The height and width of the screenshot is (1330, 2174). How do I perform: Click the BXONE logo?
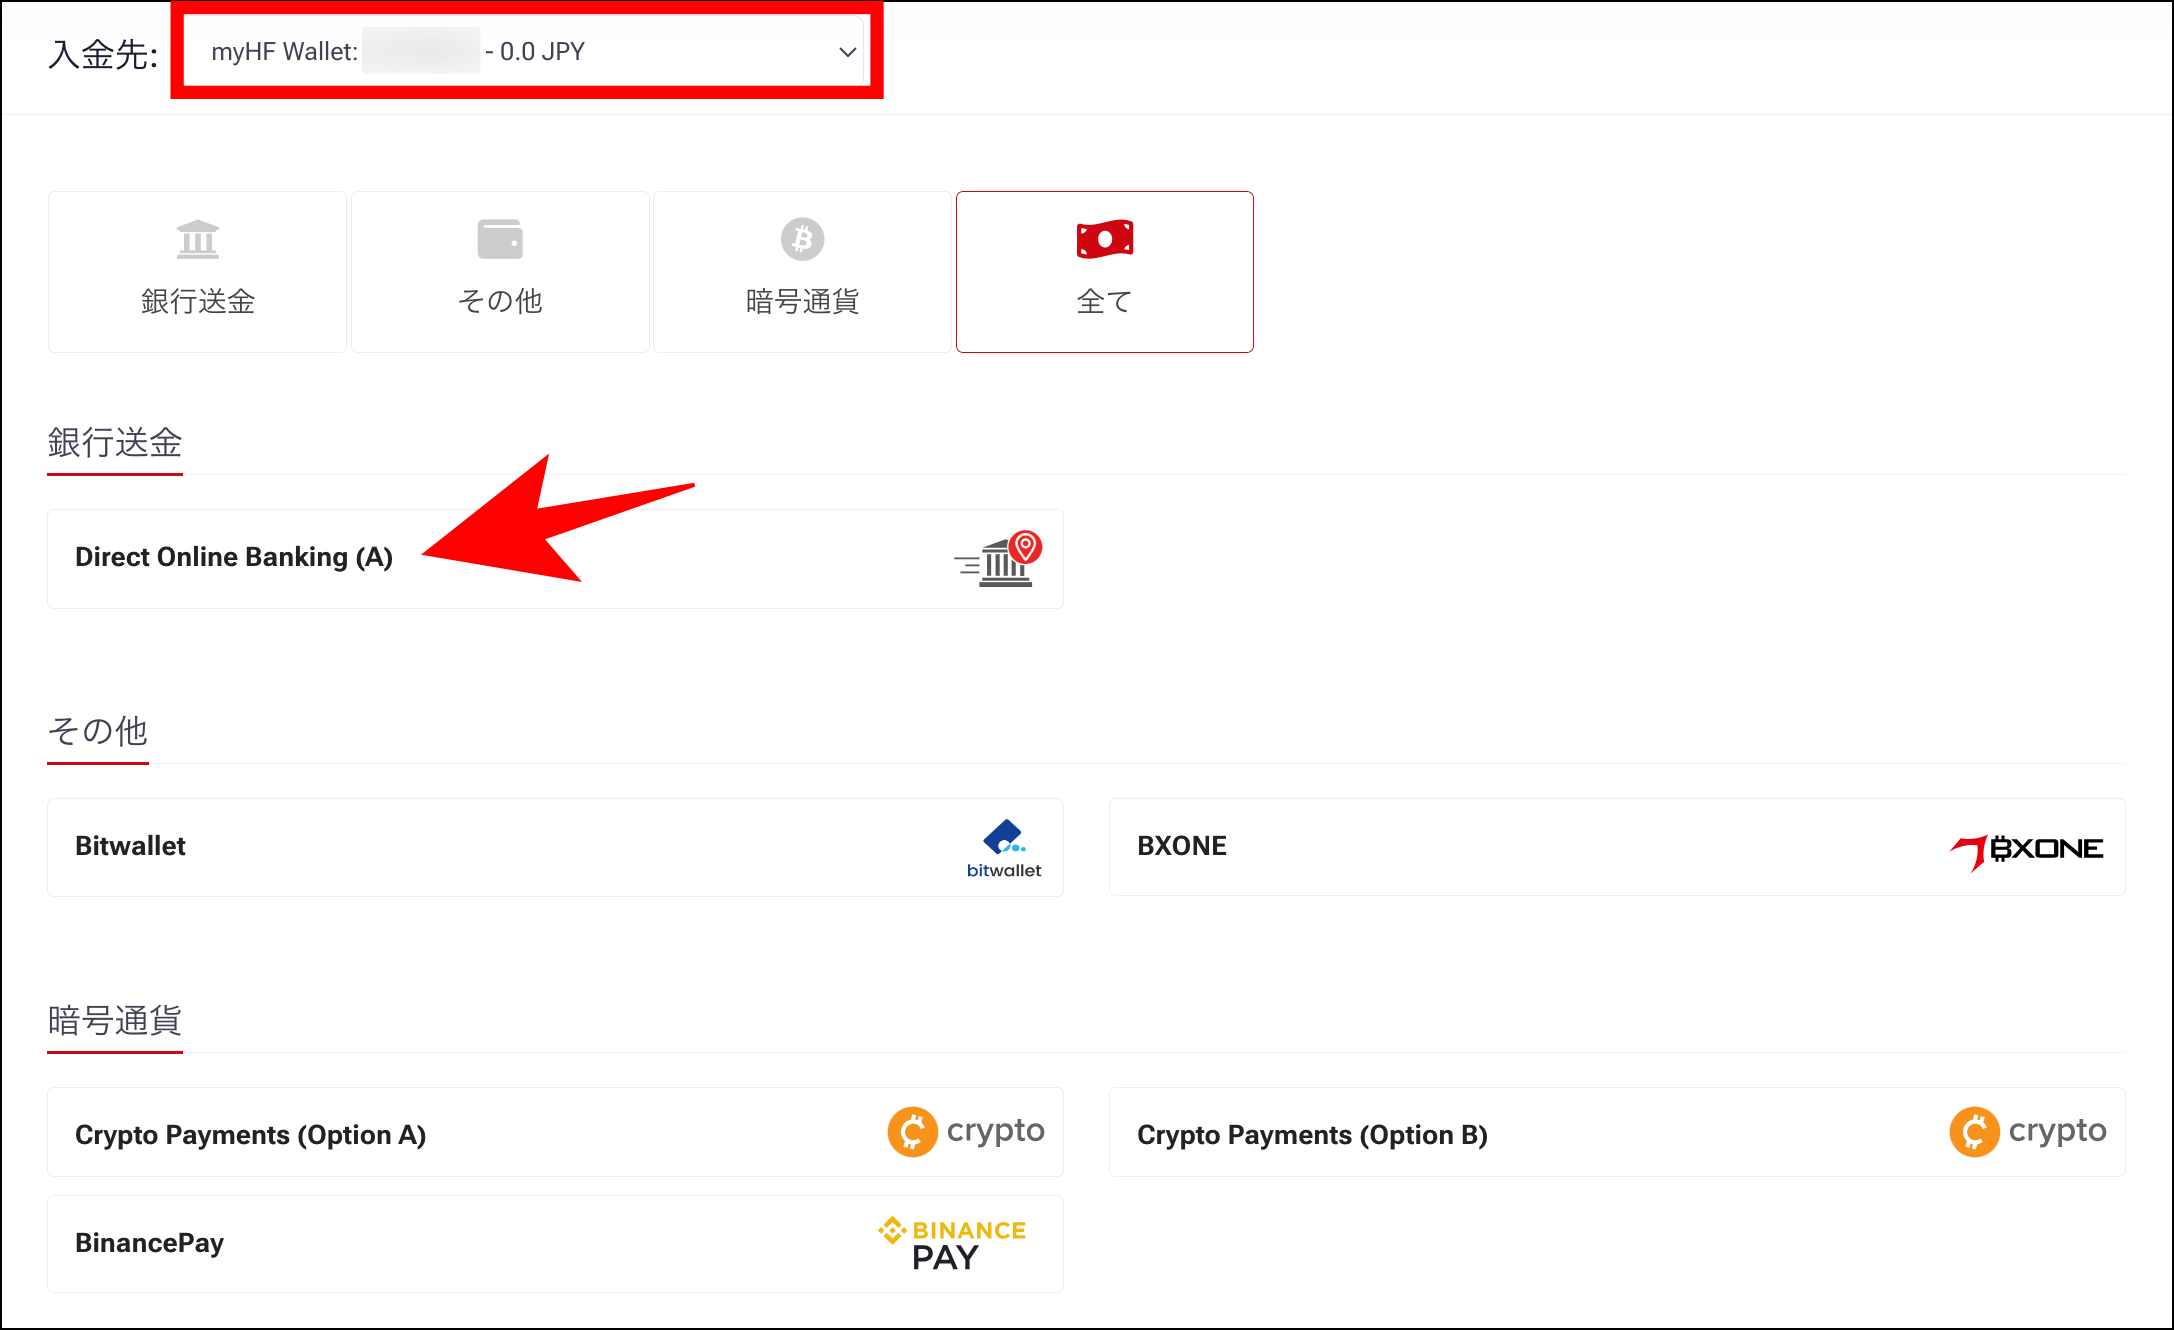[x=2027, y=850]
